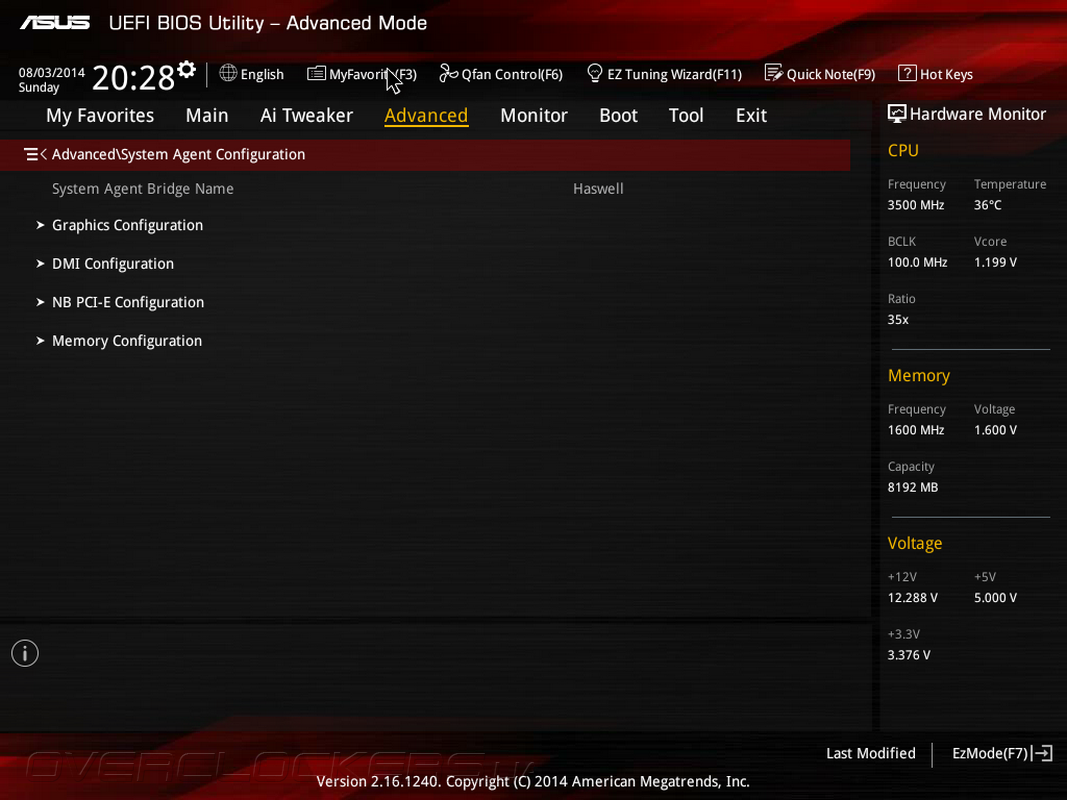Image resolution: width=1067 pixels, height=800 pixels.
Task: Expand DMI Configuration arrow
Action: click(40, 264)
